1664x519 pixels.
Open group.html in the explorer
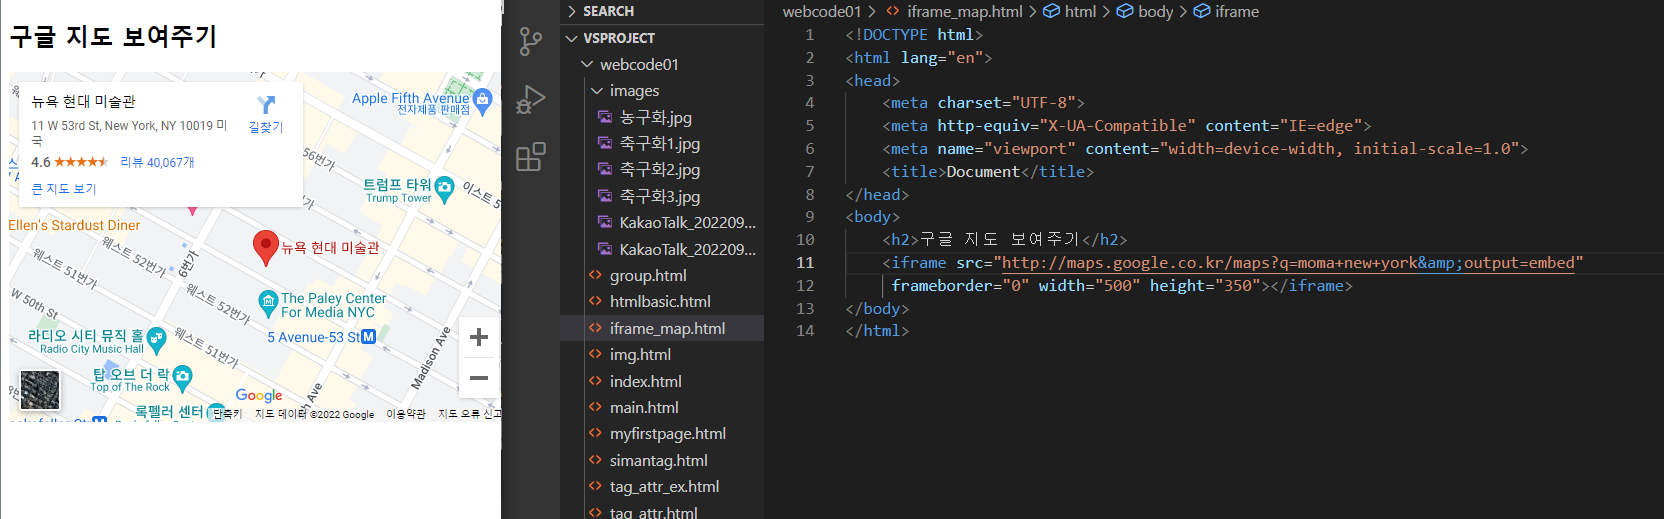648,275
